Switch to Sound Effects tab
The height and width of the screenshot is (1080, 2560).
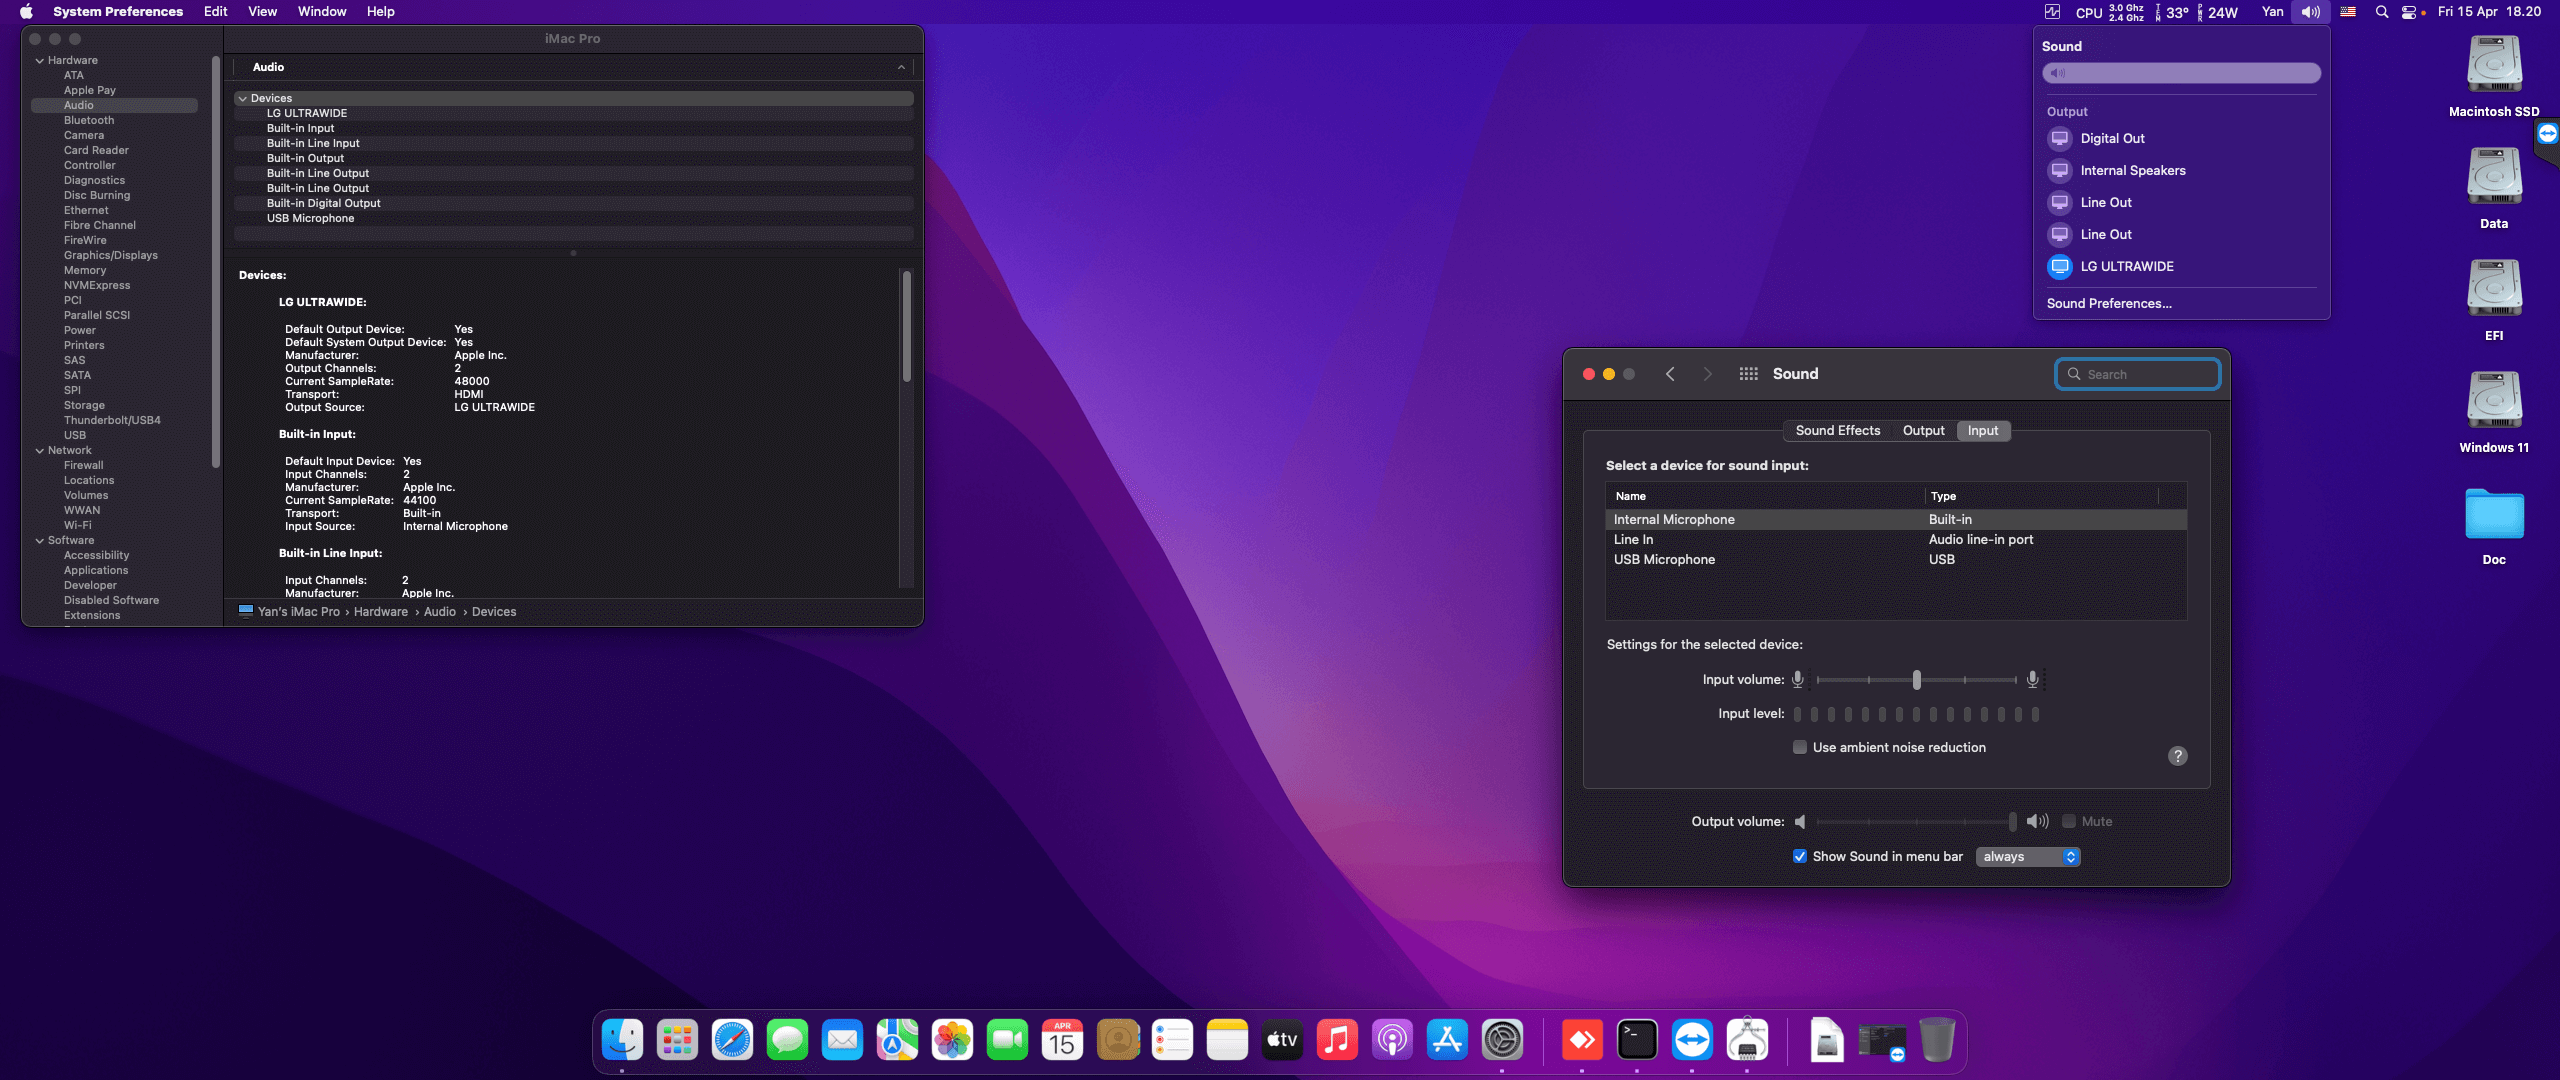[1838, 431]
